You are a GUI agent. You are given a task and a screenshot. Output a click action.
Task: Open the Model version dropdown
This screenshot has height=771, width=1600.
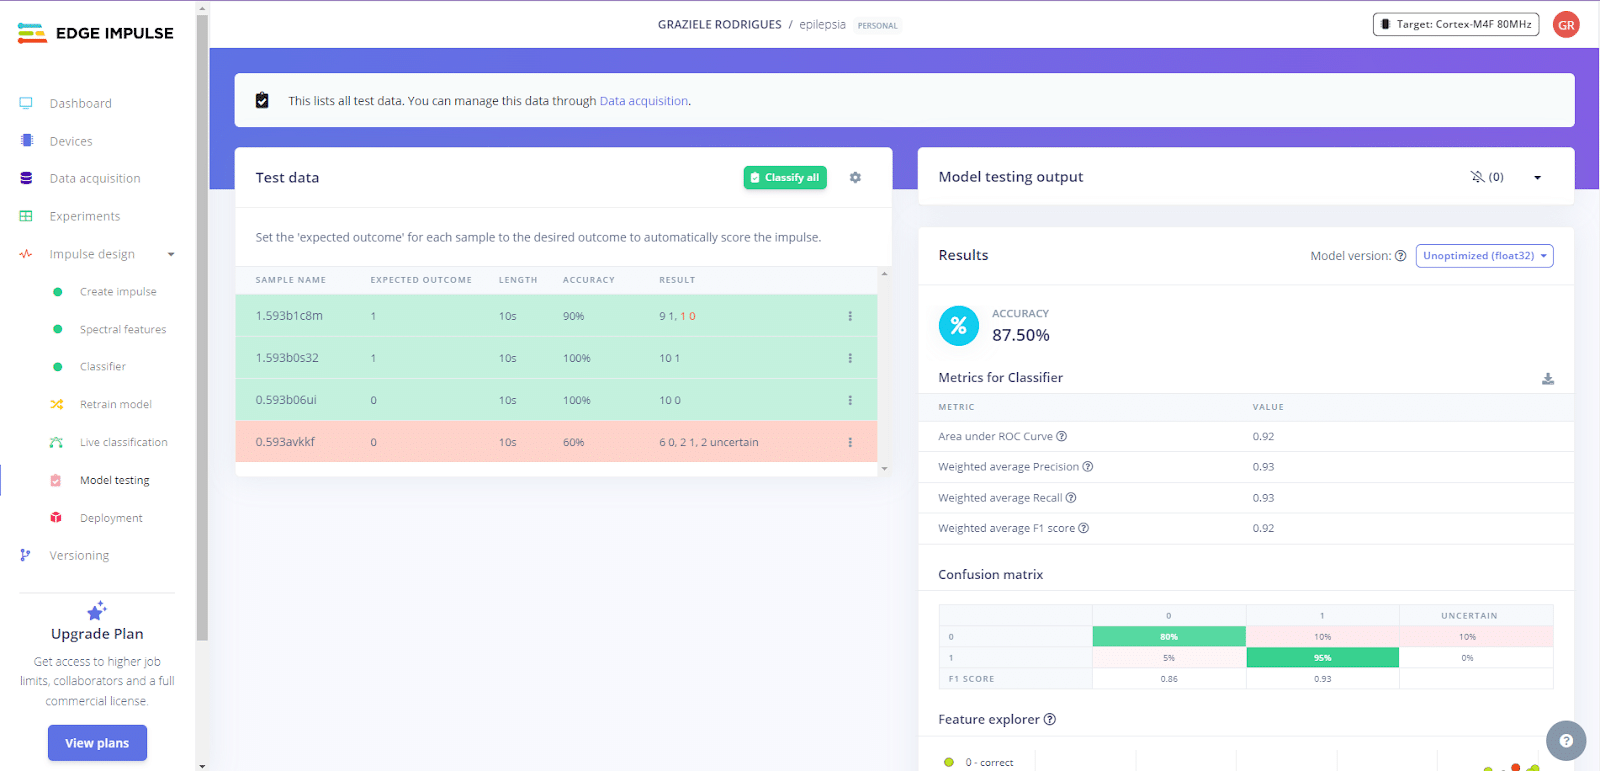(1484, 256)
